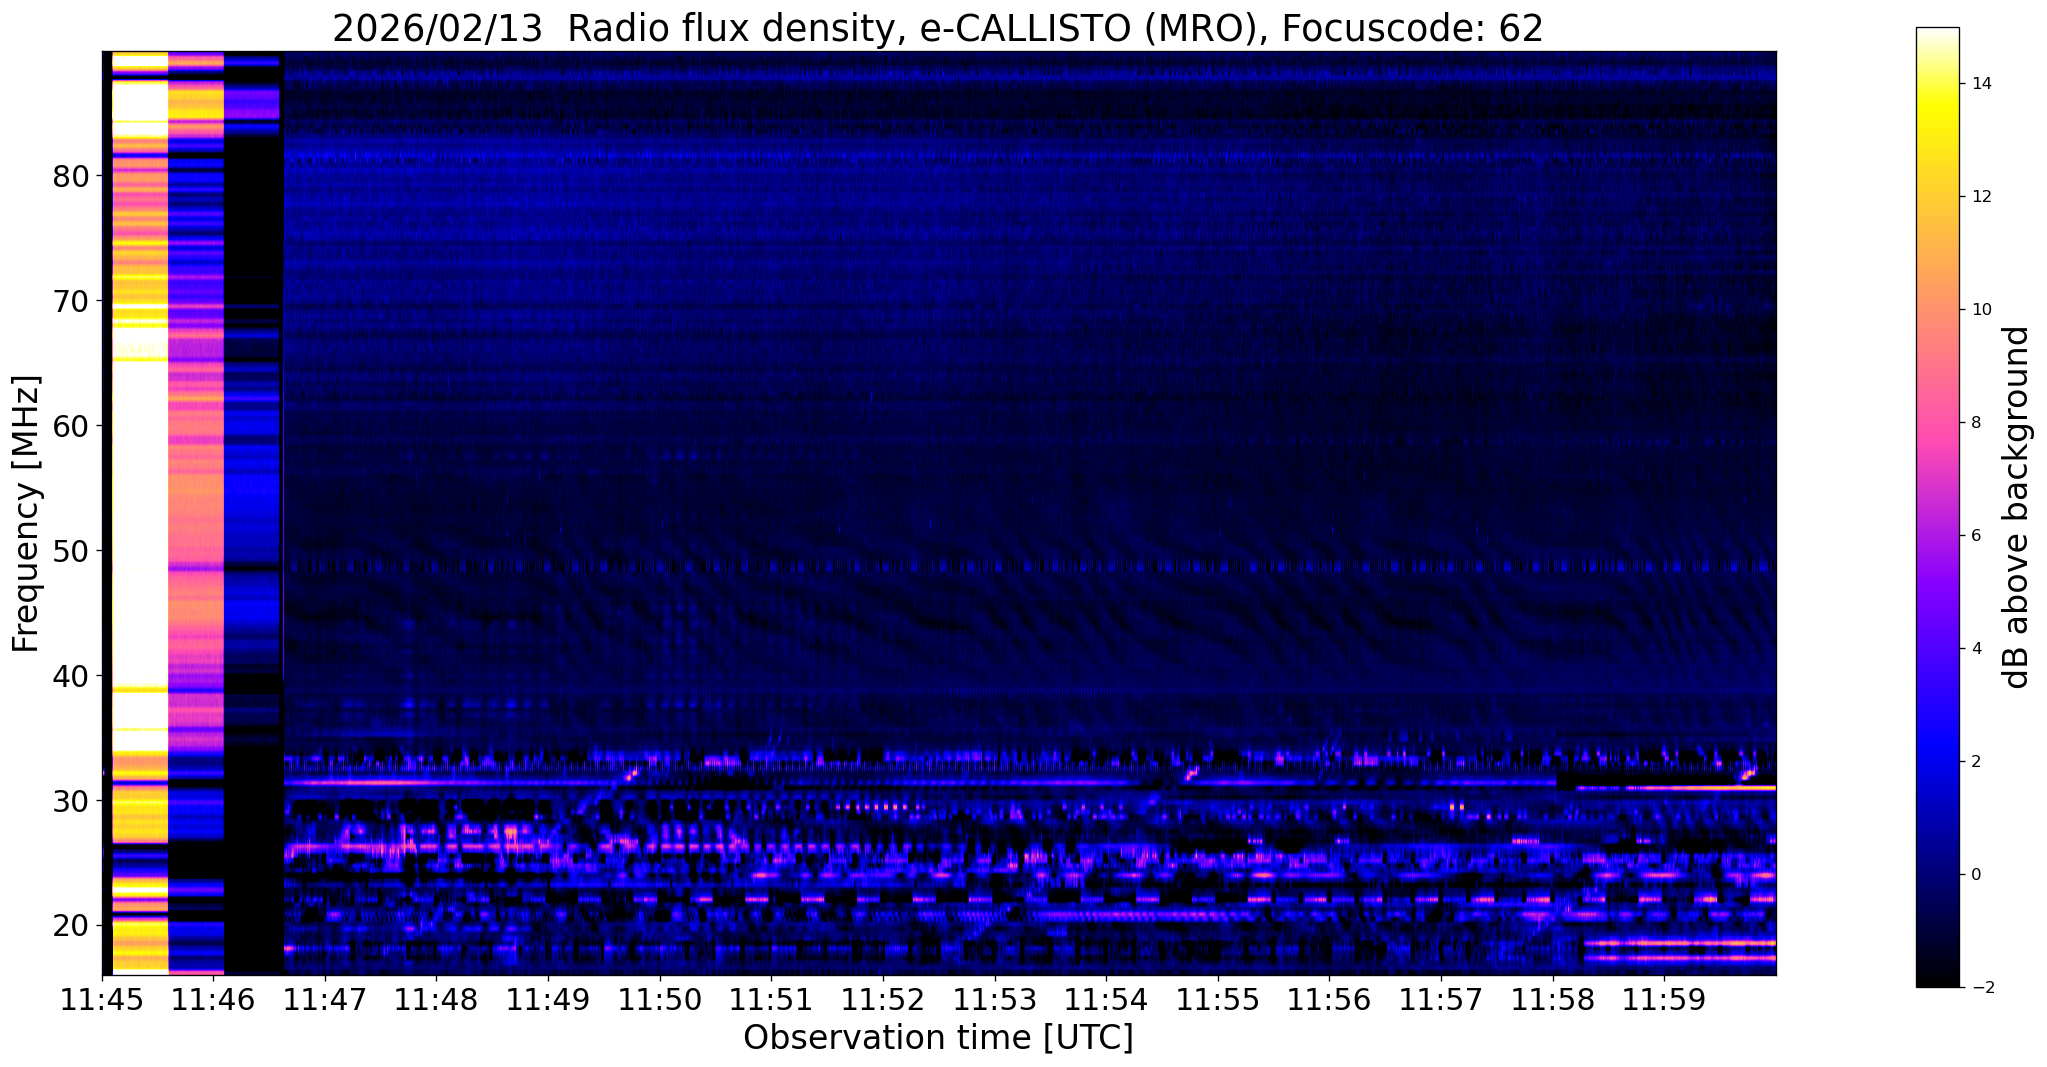Select the 11:46 time tick label
This screenshot has height=1067, width=2047.
pos(214,1001)
